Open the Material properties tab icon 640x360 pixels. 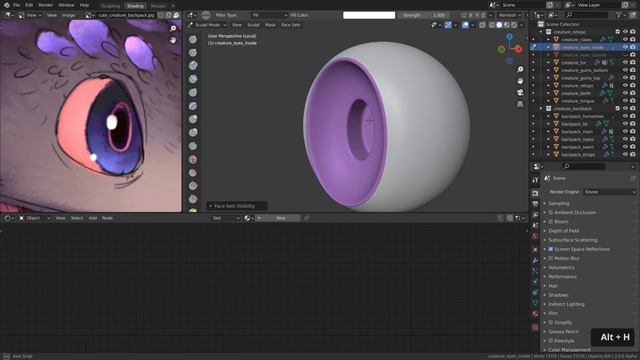[x=535, y=313]
